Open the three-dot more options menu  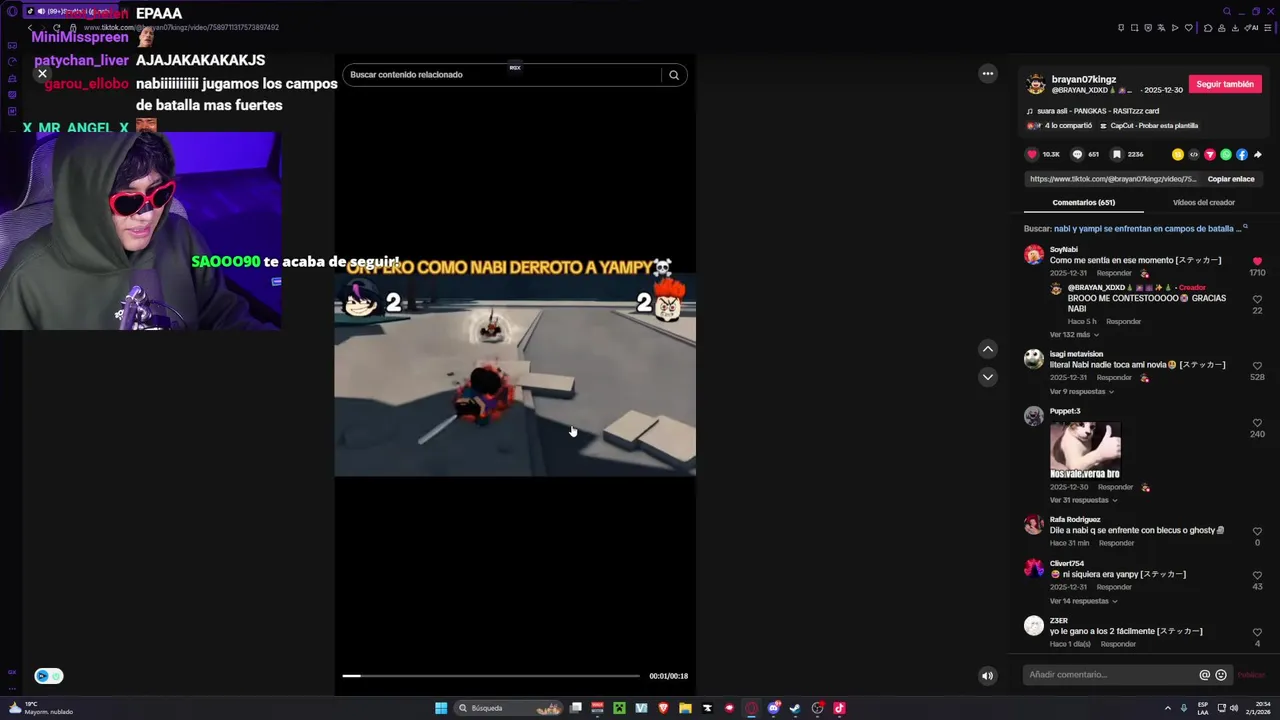988,73
